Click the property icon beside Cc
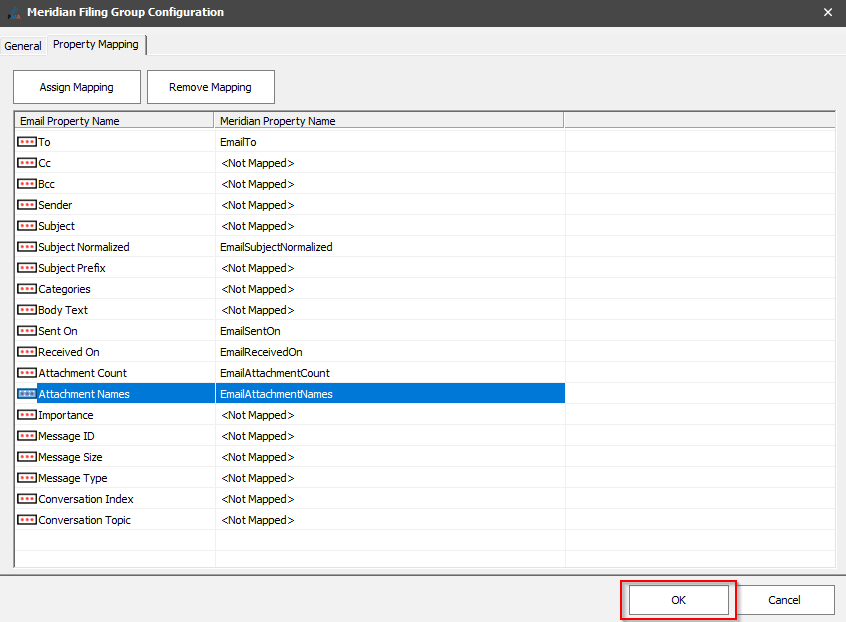The image size is (846, 622). click(x=26, y=163)
